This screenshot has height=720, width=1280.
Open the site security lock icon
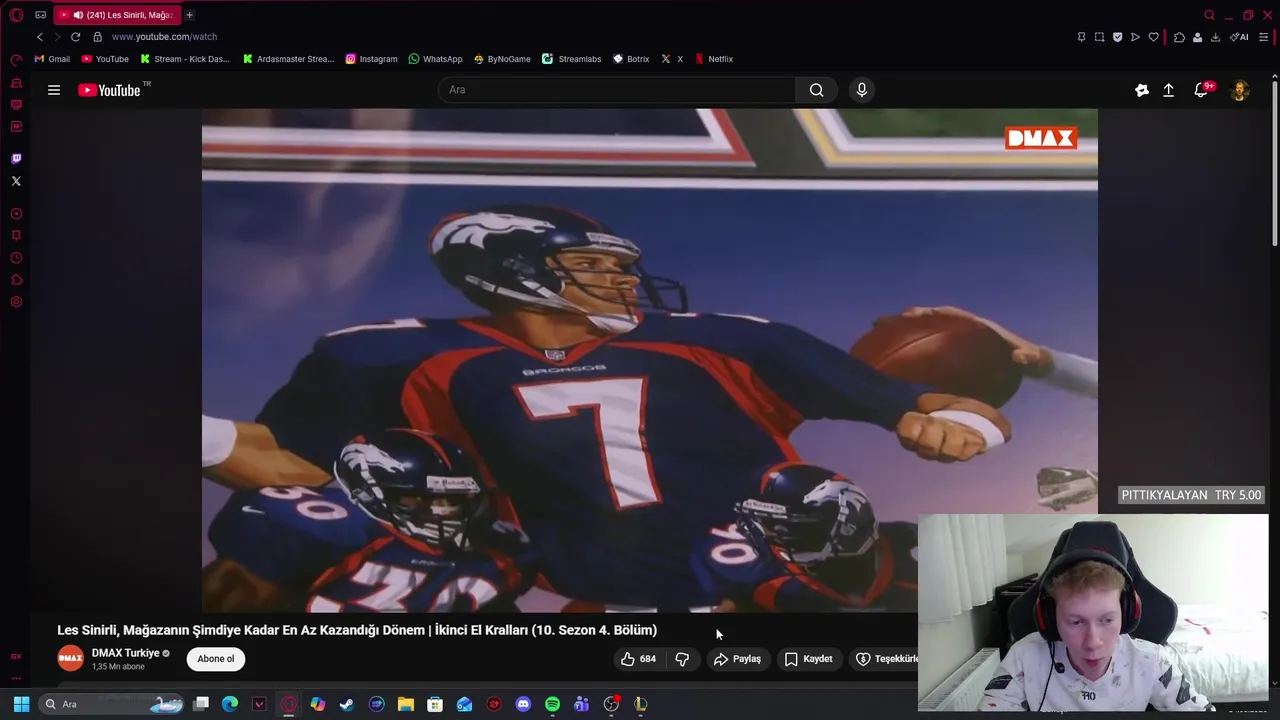pyautogui.click(x=97, y=37)
